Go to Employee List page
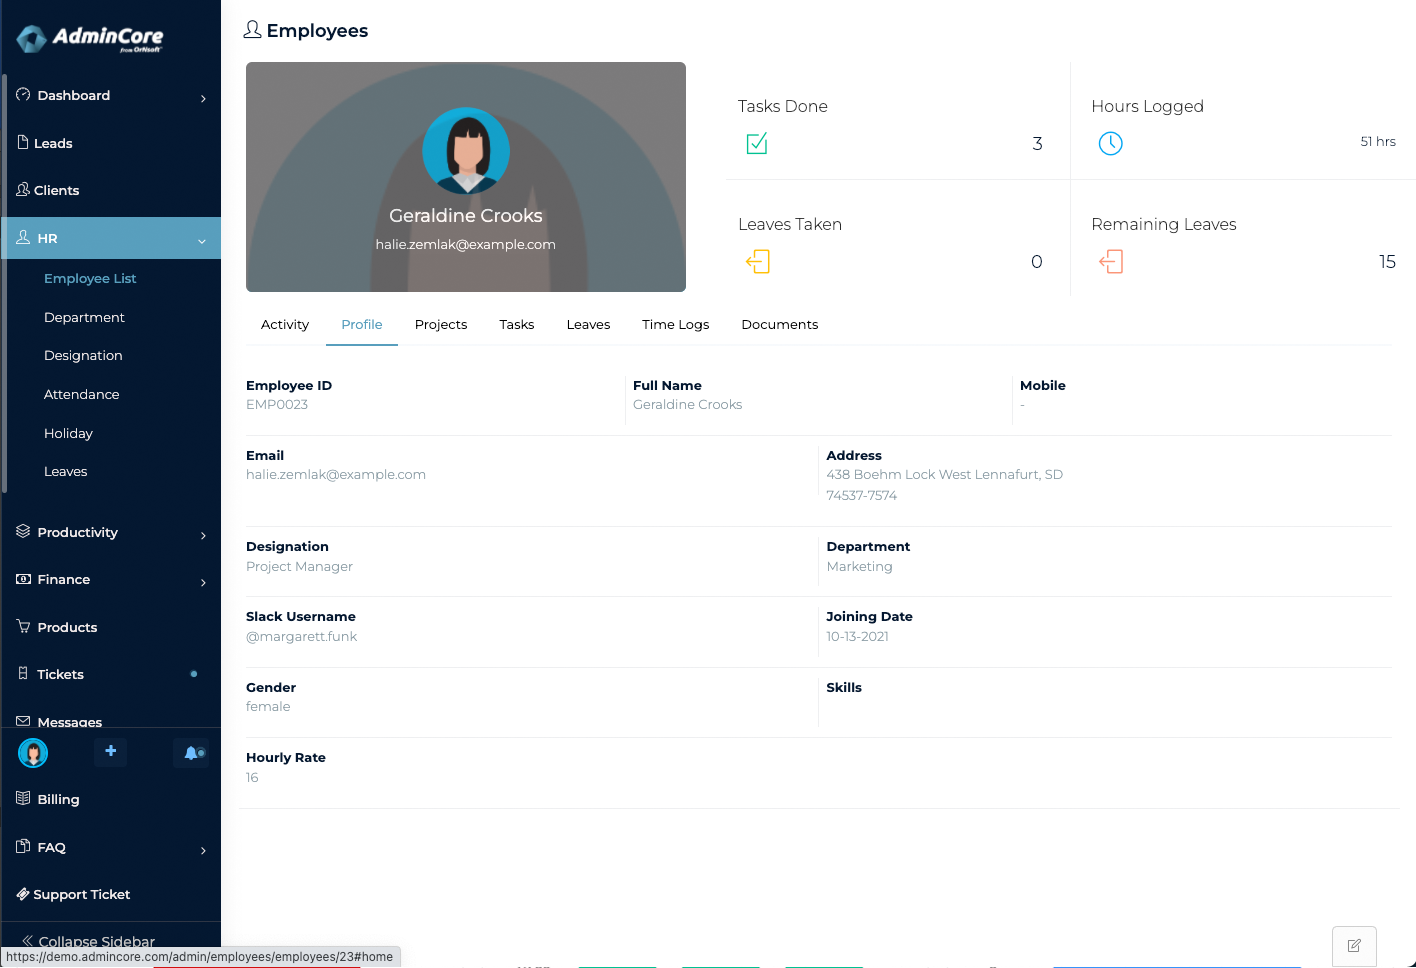 (90, 279)
